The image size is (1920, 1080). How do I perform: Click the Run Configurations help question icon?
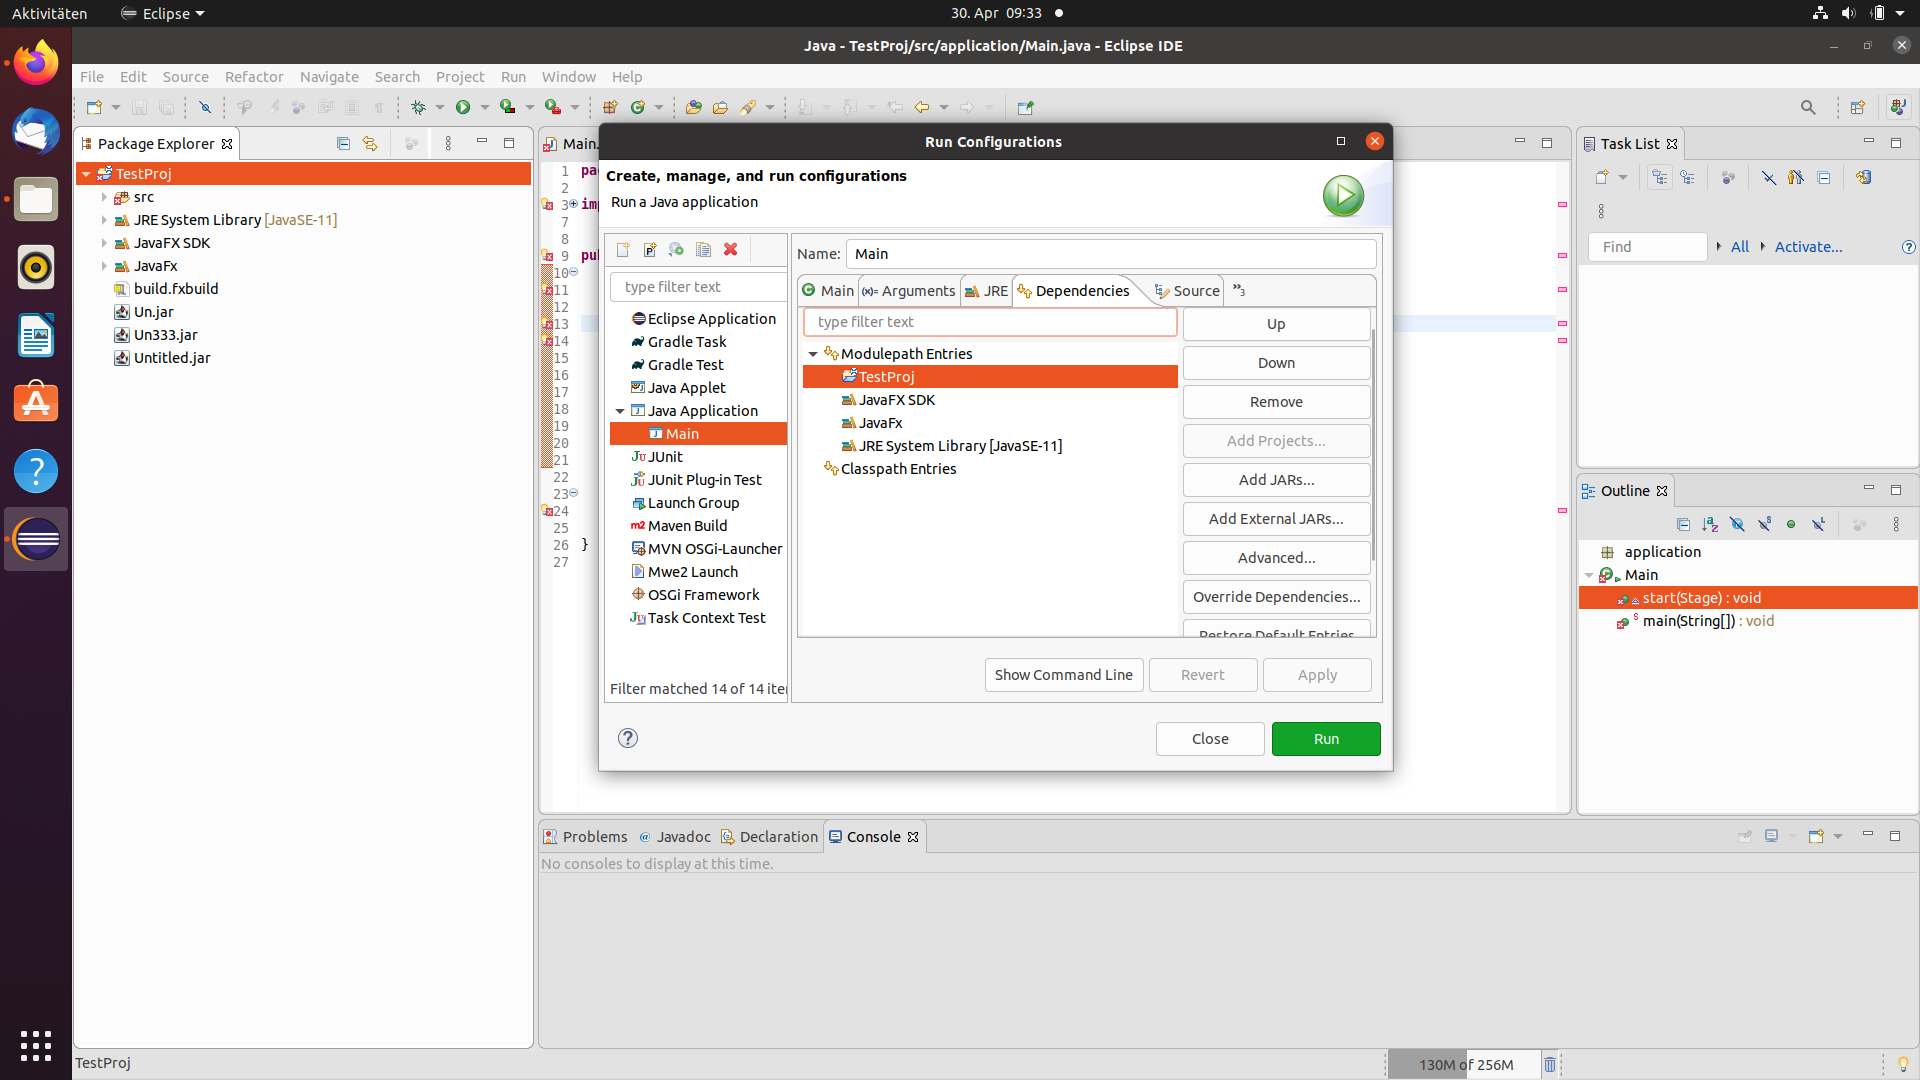[628, 738]
